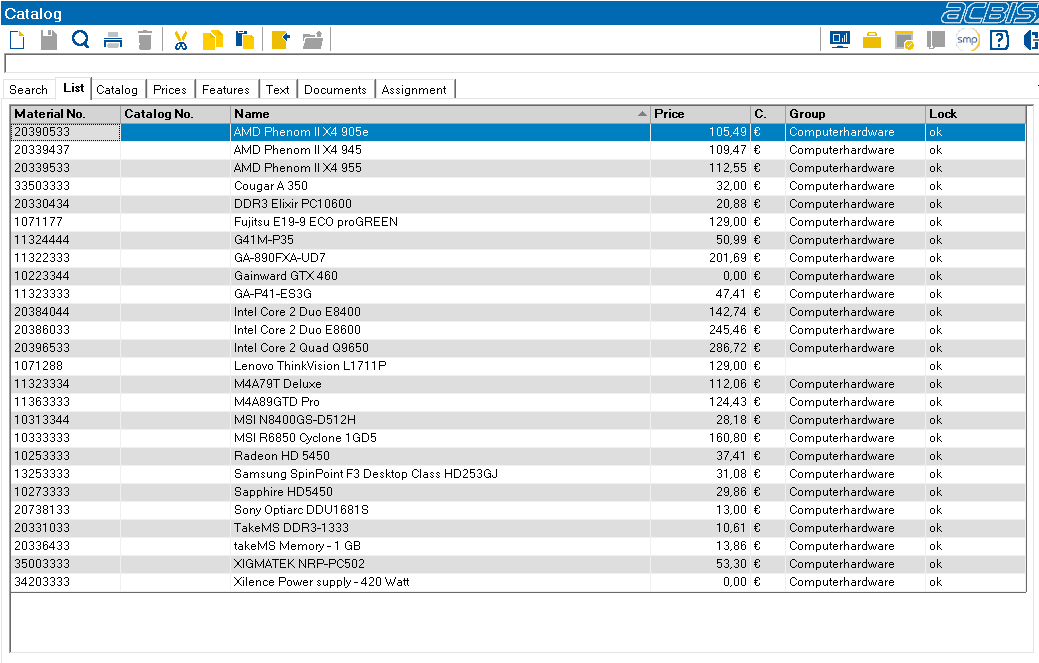The width and height of the screenshot is (1039, 663).
Task: Click the Group column header
Action: point(855,114)
